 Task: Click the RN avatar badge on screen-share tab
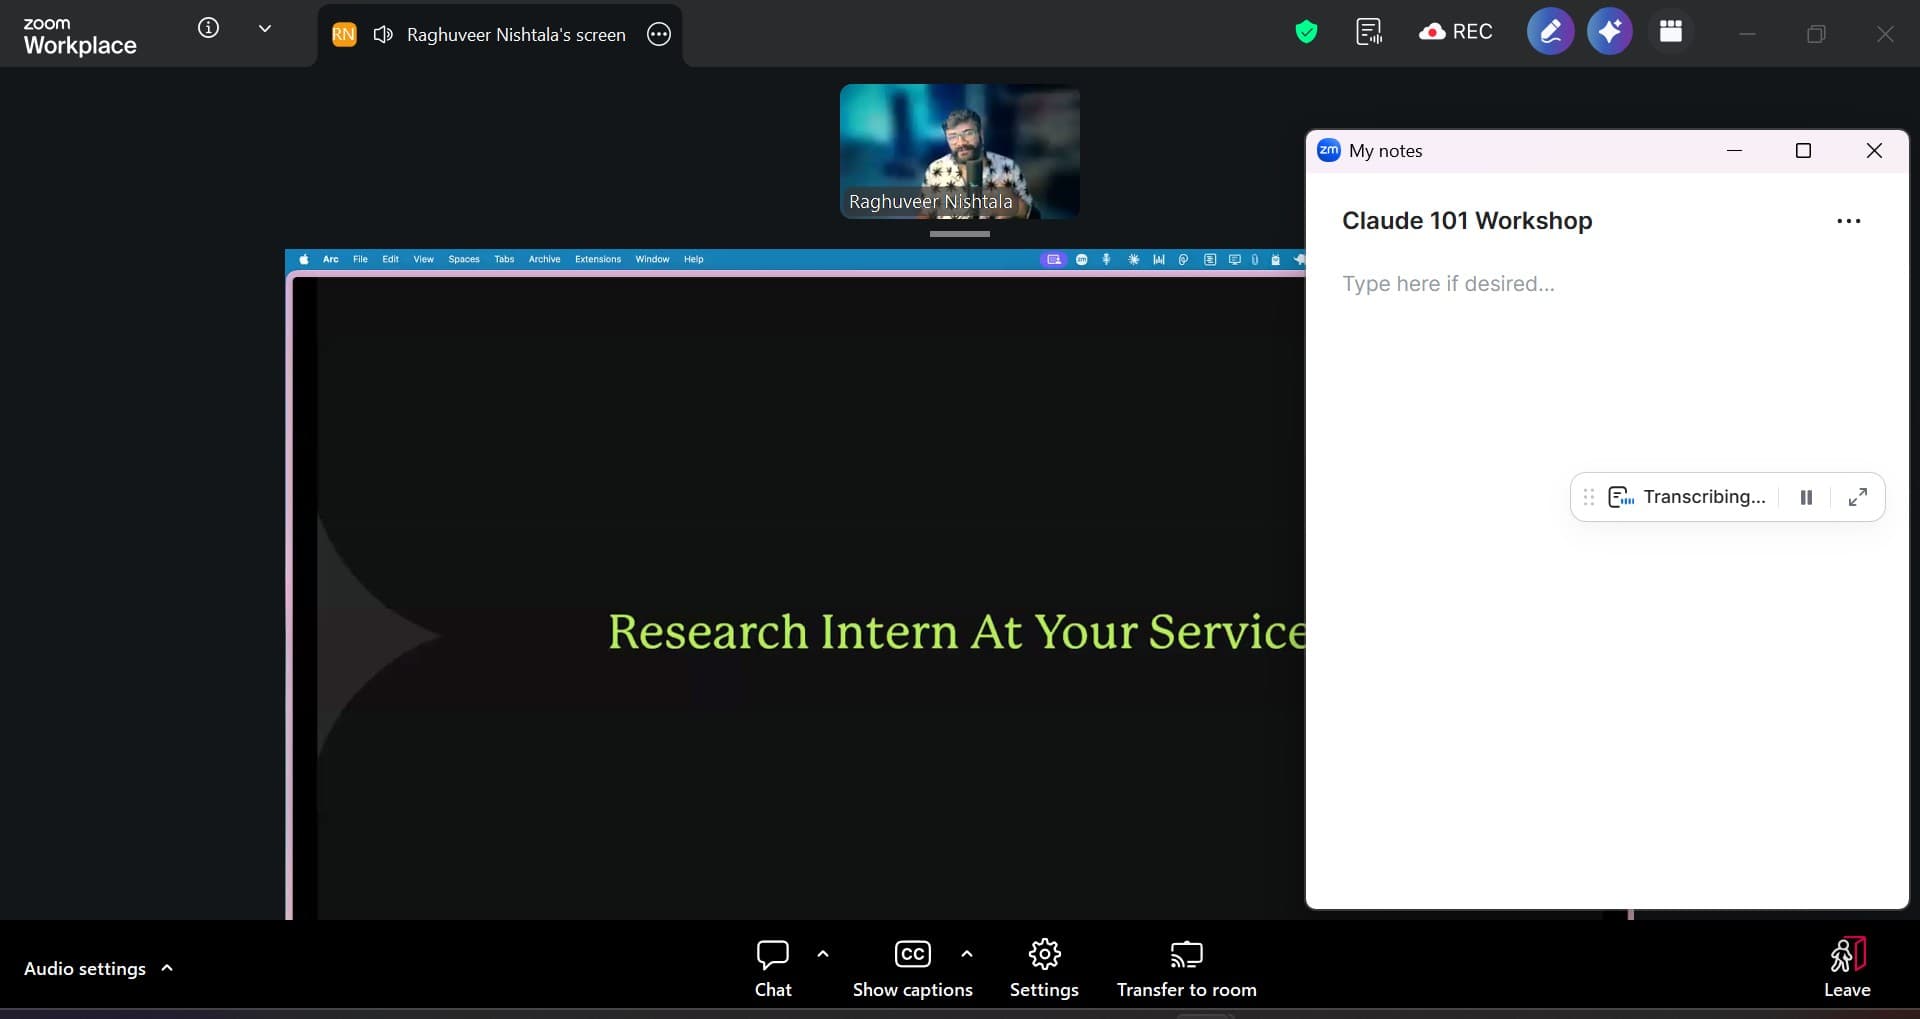point(344,34)
